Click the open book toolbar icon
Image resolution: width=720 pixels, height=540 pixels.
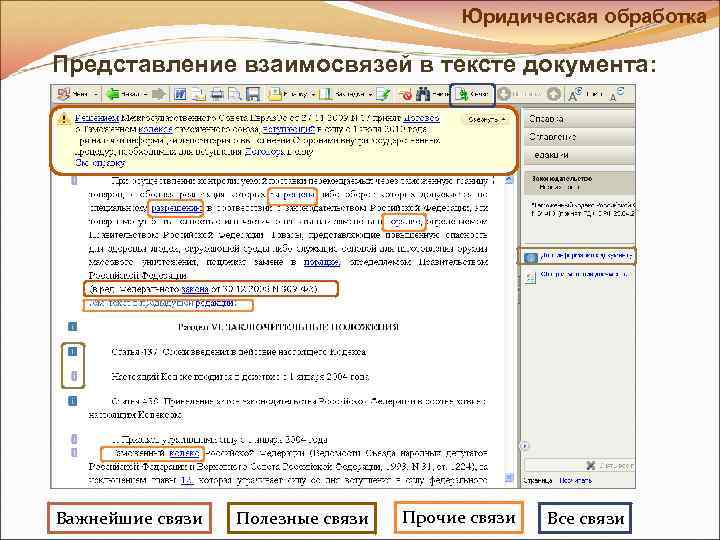pyautogui.click(x=326, y=94)
